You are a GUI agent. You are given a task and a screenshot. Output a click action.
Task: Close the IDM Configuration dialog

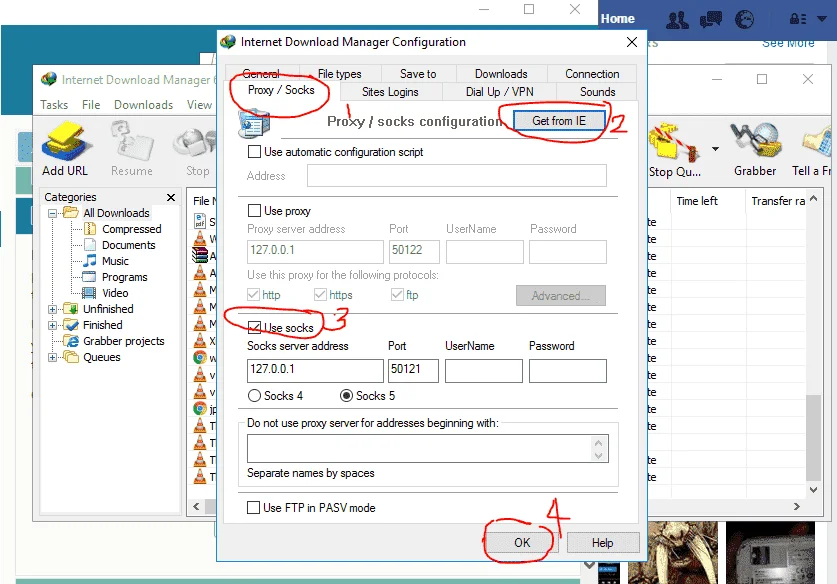[631, 42]
